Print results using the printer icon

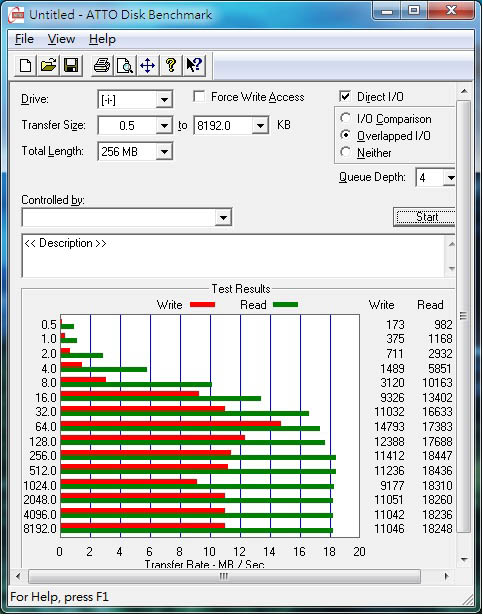point(102,65)
